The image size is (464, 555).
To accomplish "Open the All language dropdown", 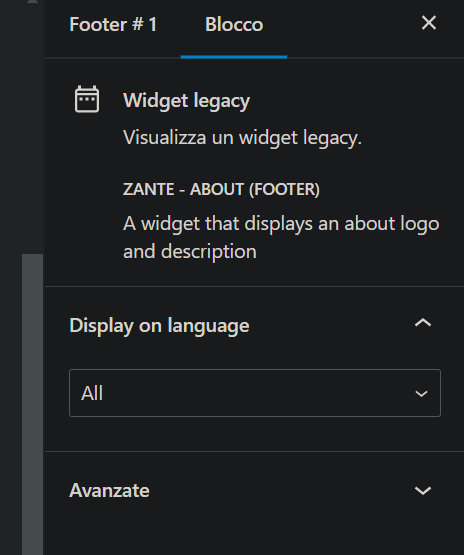I will 255,393.
